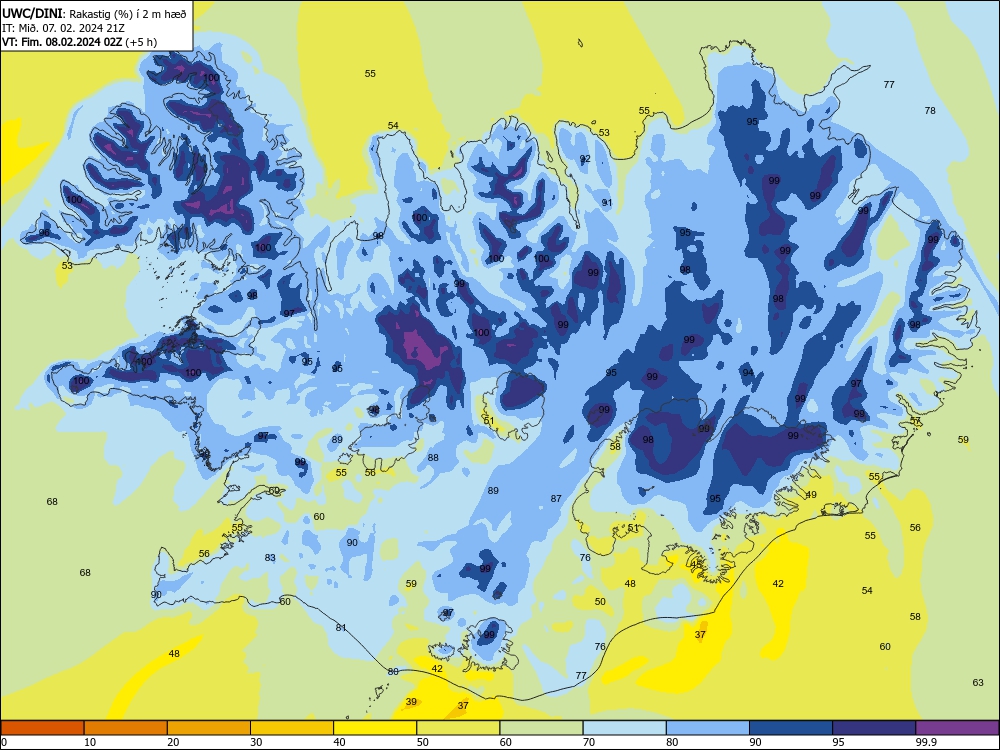Click the valid time 'VT: Fim. 08.02.2024 02Z (+5 h)'
Viewport: 1000px width, 750px height.
pos(80,42)
